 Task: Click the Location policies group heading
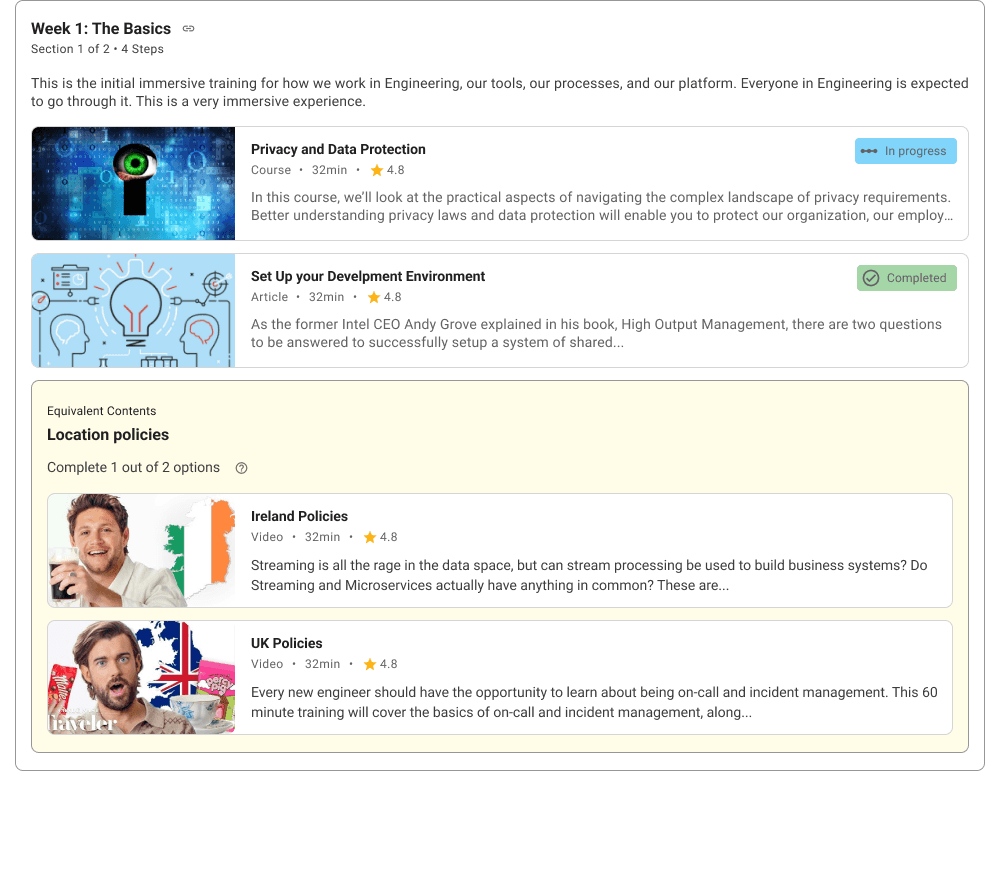(108, 435)
